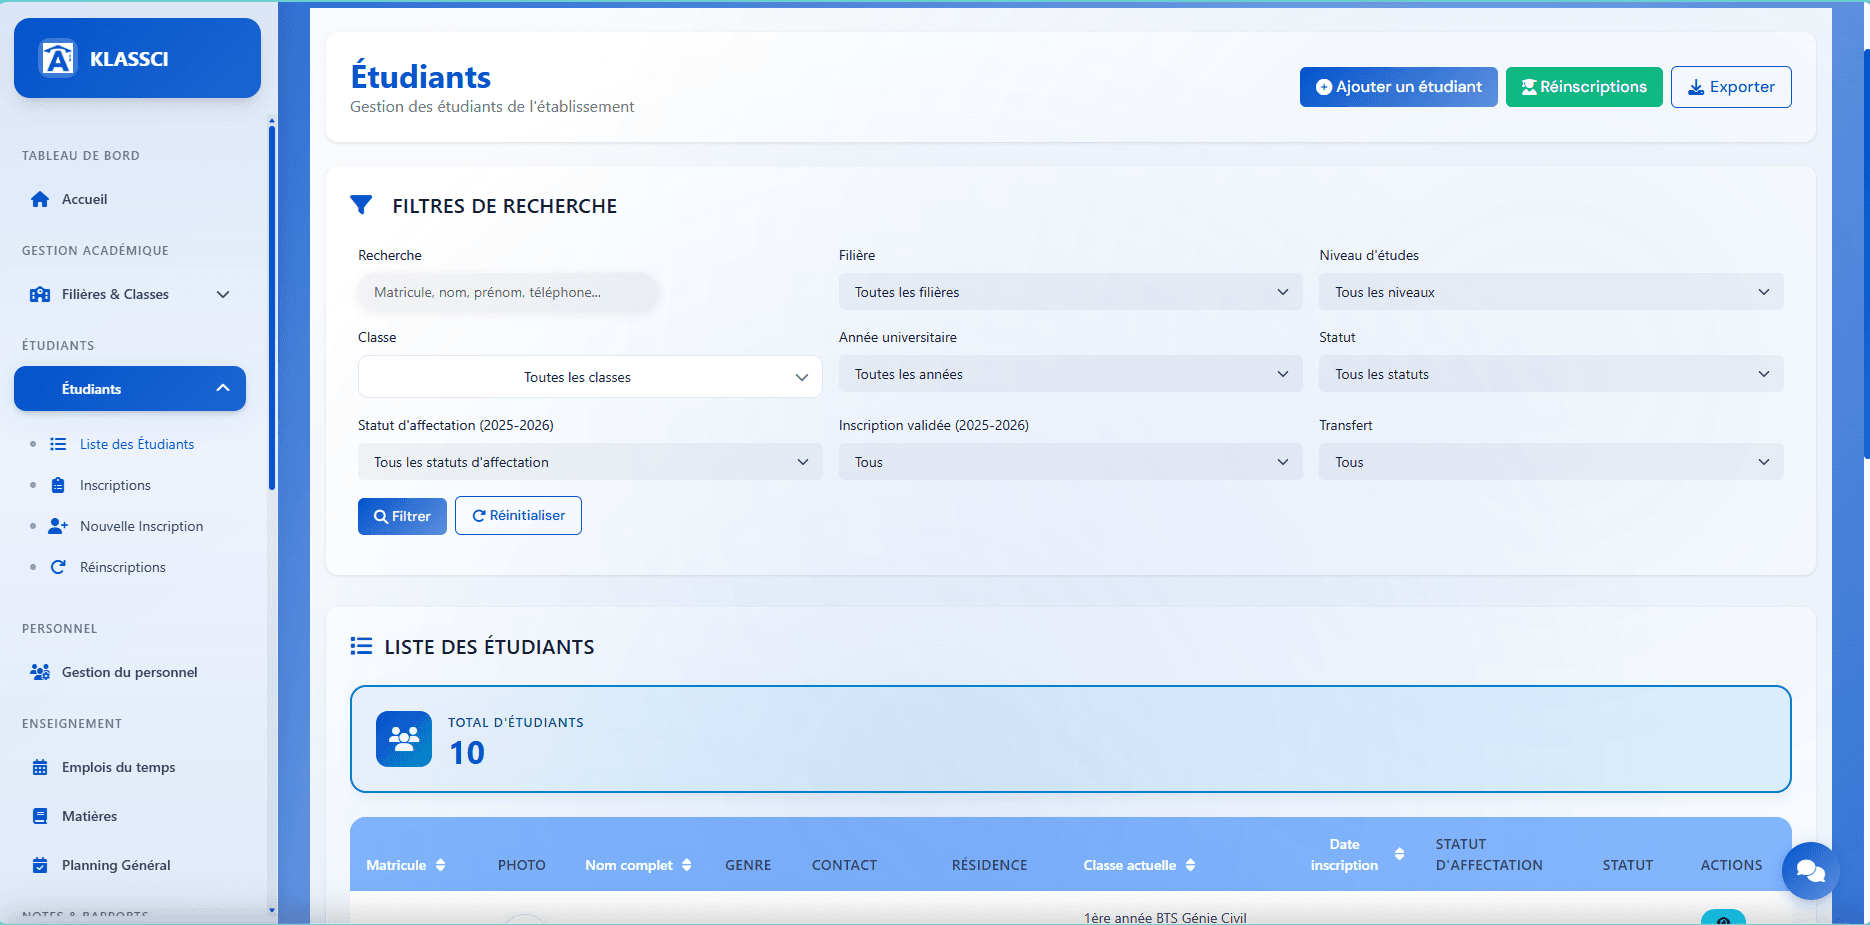The height and width of the screenshot is (925, 1870).
Task: Select the Accueil home icon
Action: click(x=40, y=198)
